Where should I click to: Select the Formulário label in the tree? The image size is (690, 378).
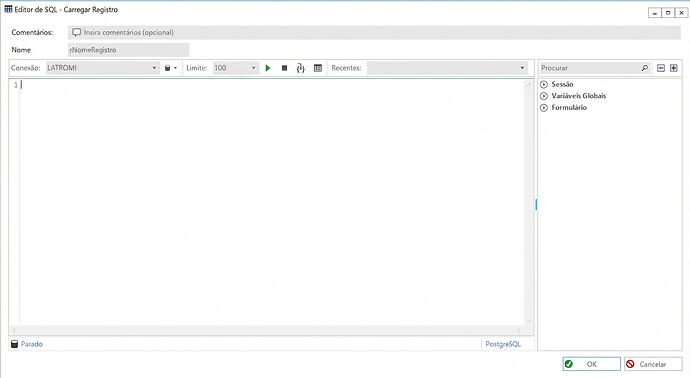click(x=569, y=107)
